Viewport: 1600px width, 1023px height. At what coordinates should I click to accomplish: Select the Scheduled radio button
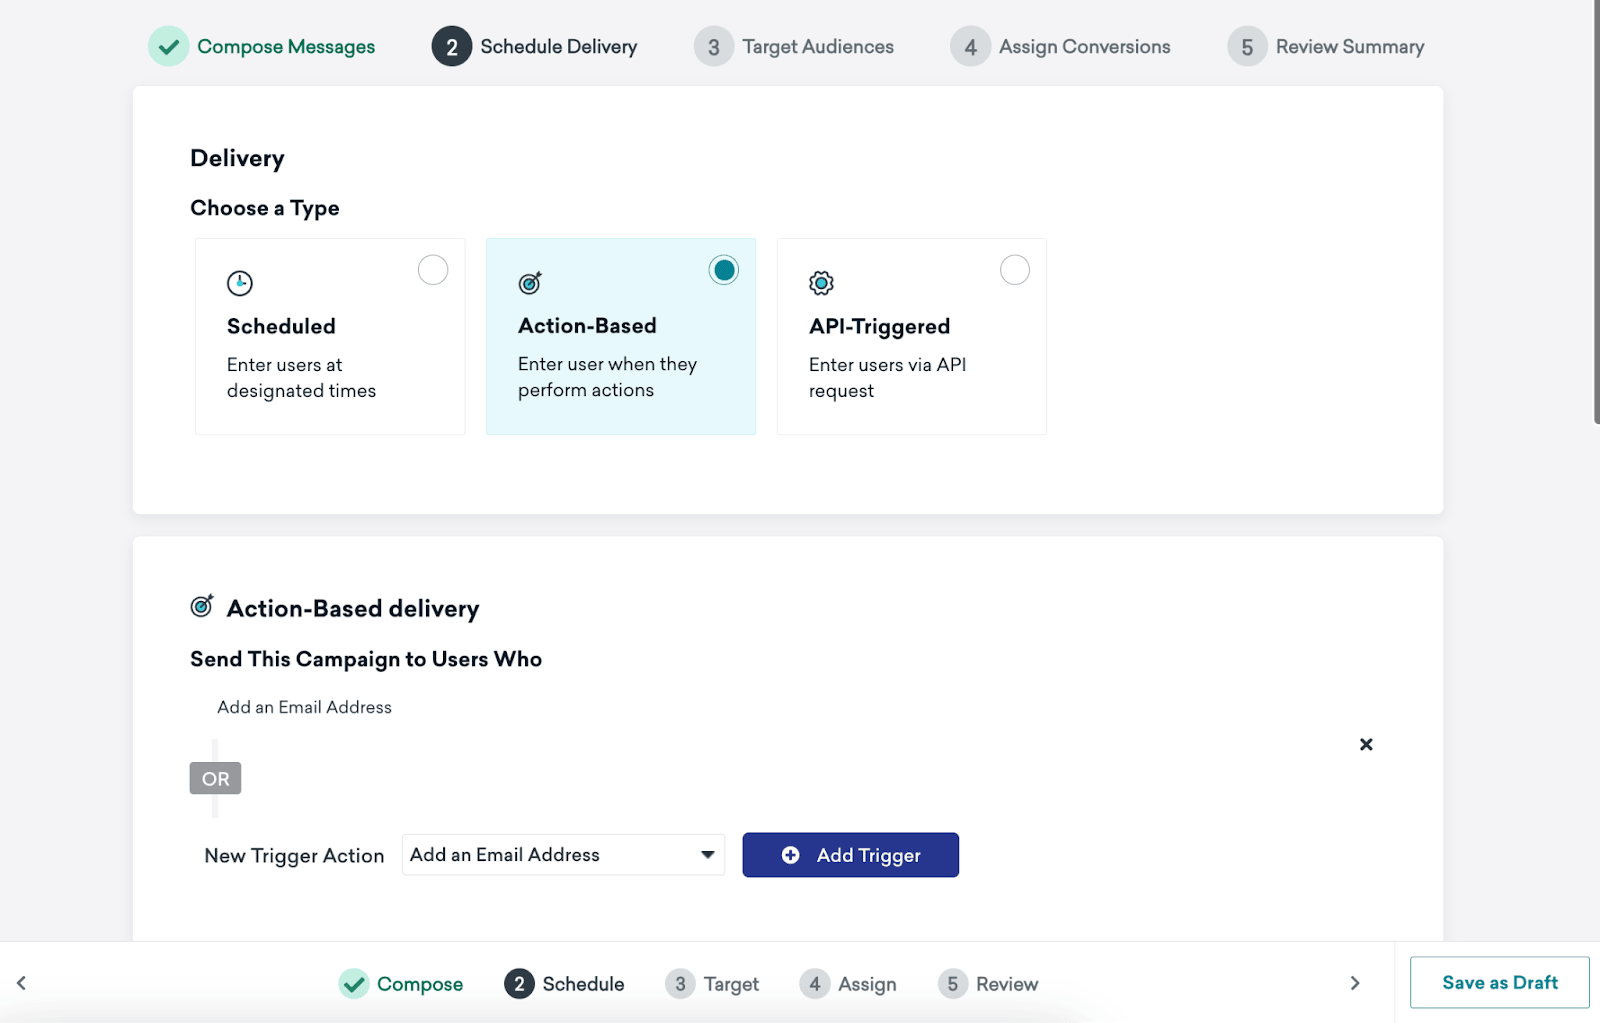(x=433, y=270)
